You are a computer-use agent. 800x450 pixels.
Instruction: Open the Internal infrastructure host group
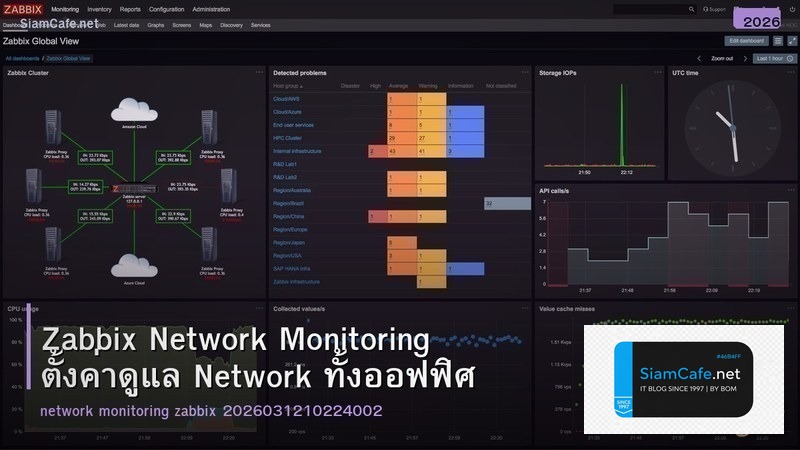click(x=297, y=151)
